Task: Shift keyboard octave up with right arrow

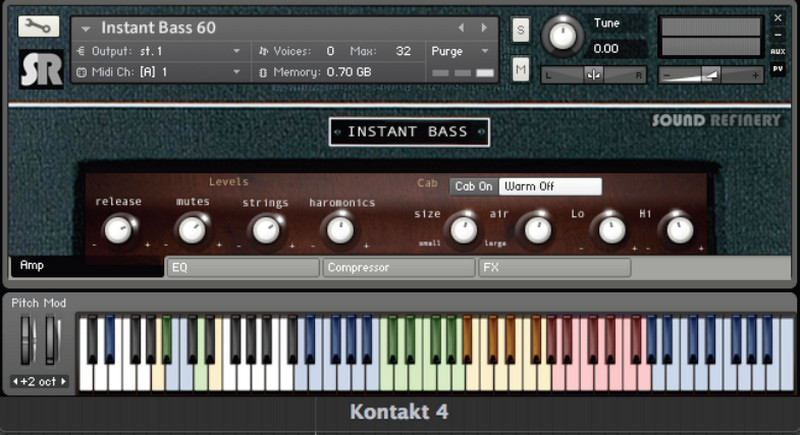Action: coord(65,381)
